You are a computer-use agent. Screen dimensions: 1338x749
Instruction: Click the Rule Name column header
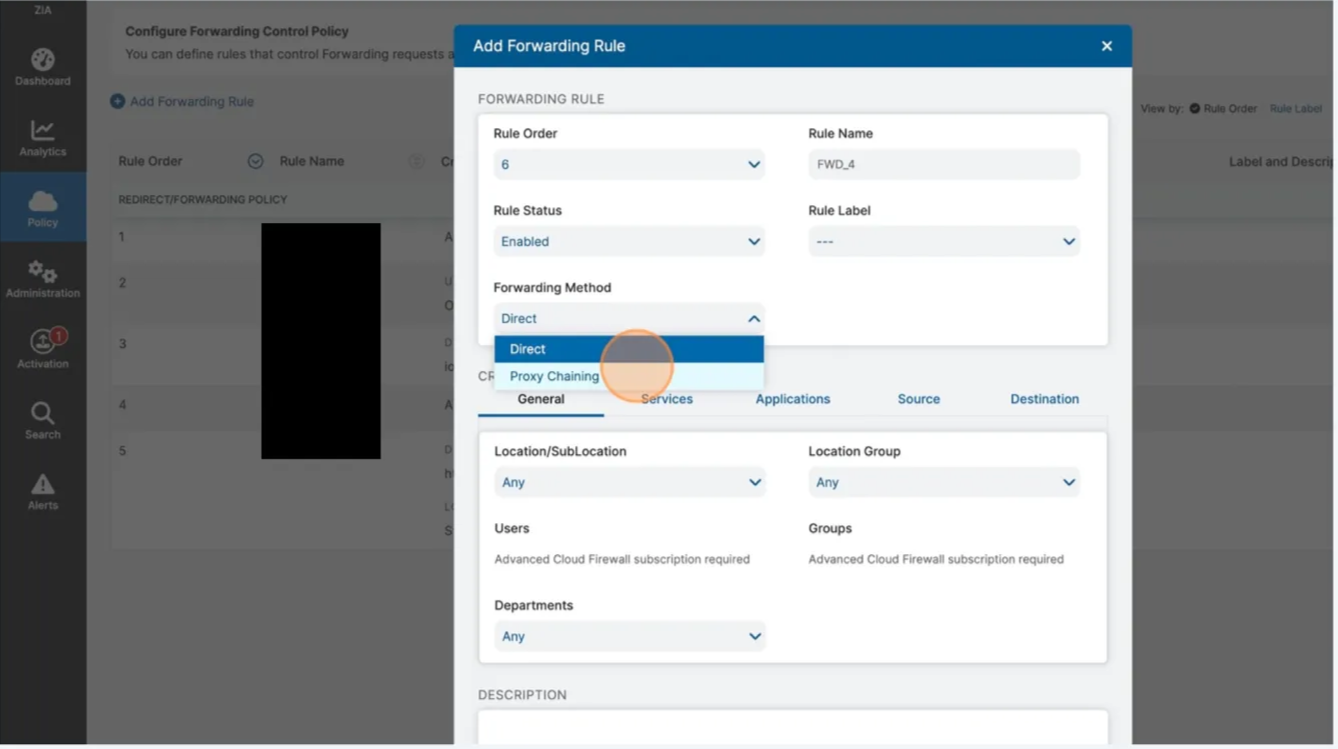tap(312, 161)
